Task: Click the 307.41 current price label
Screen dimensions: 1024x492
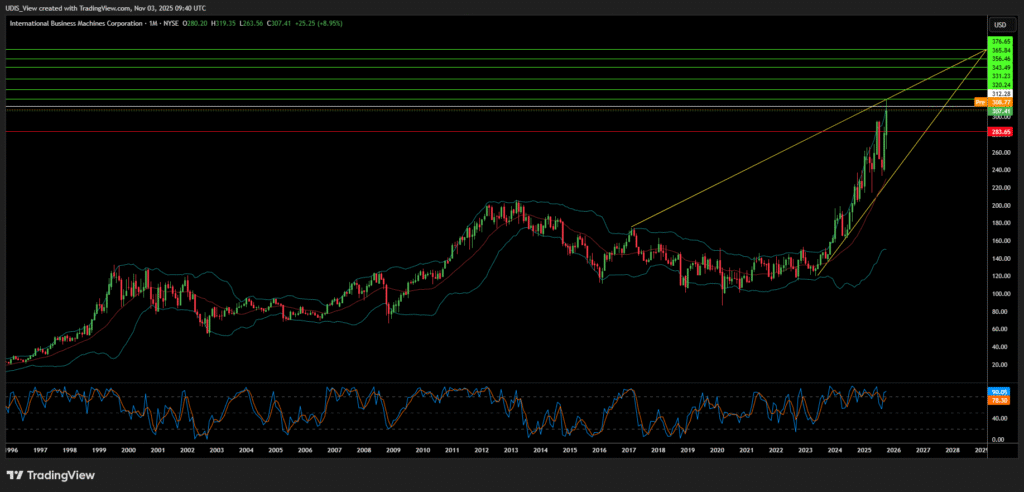Action: point(1001,111)
